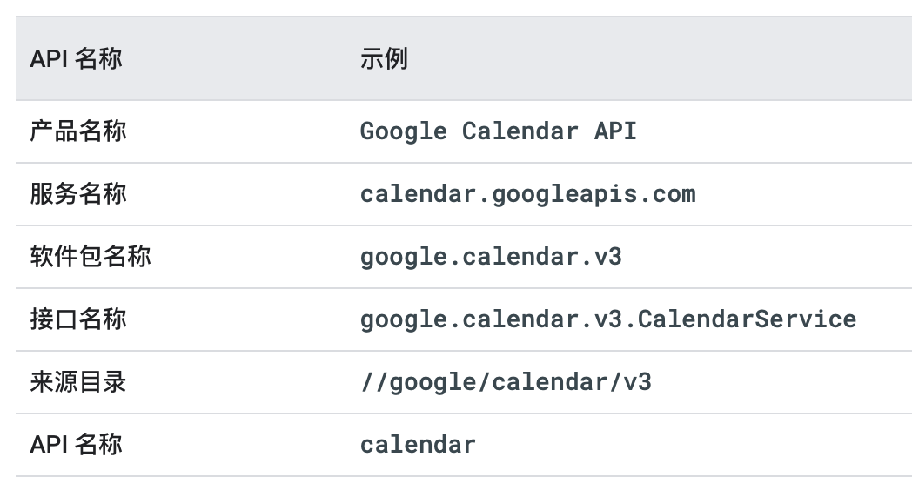Click the word 'API' in the product example
The image size is (913, 485).
click(615, 130)
